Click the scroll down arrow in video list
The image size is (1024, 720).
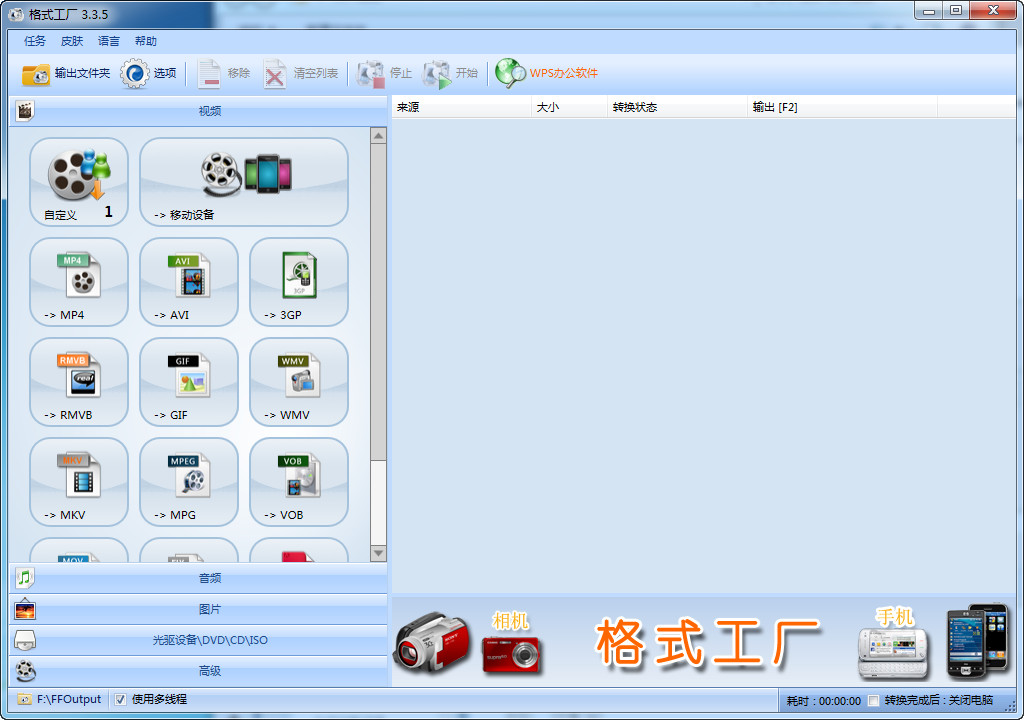[378, 553]
